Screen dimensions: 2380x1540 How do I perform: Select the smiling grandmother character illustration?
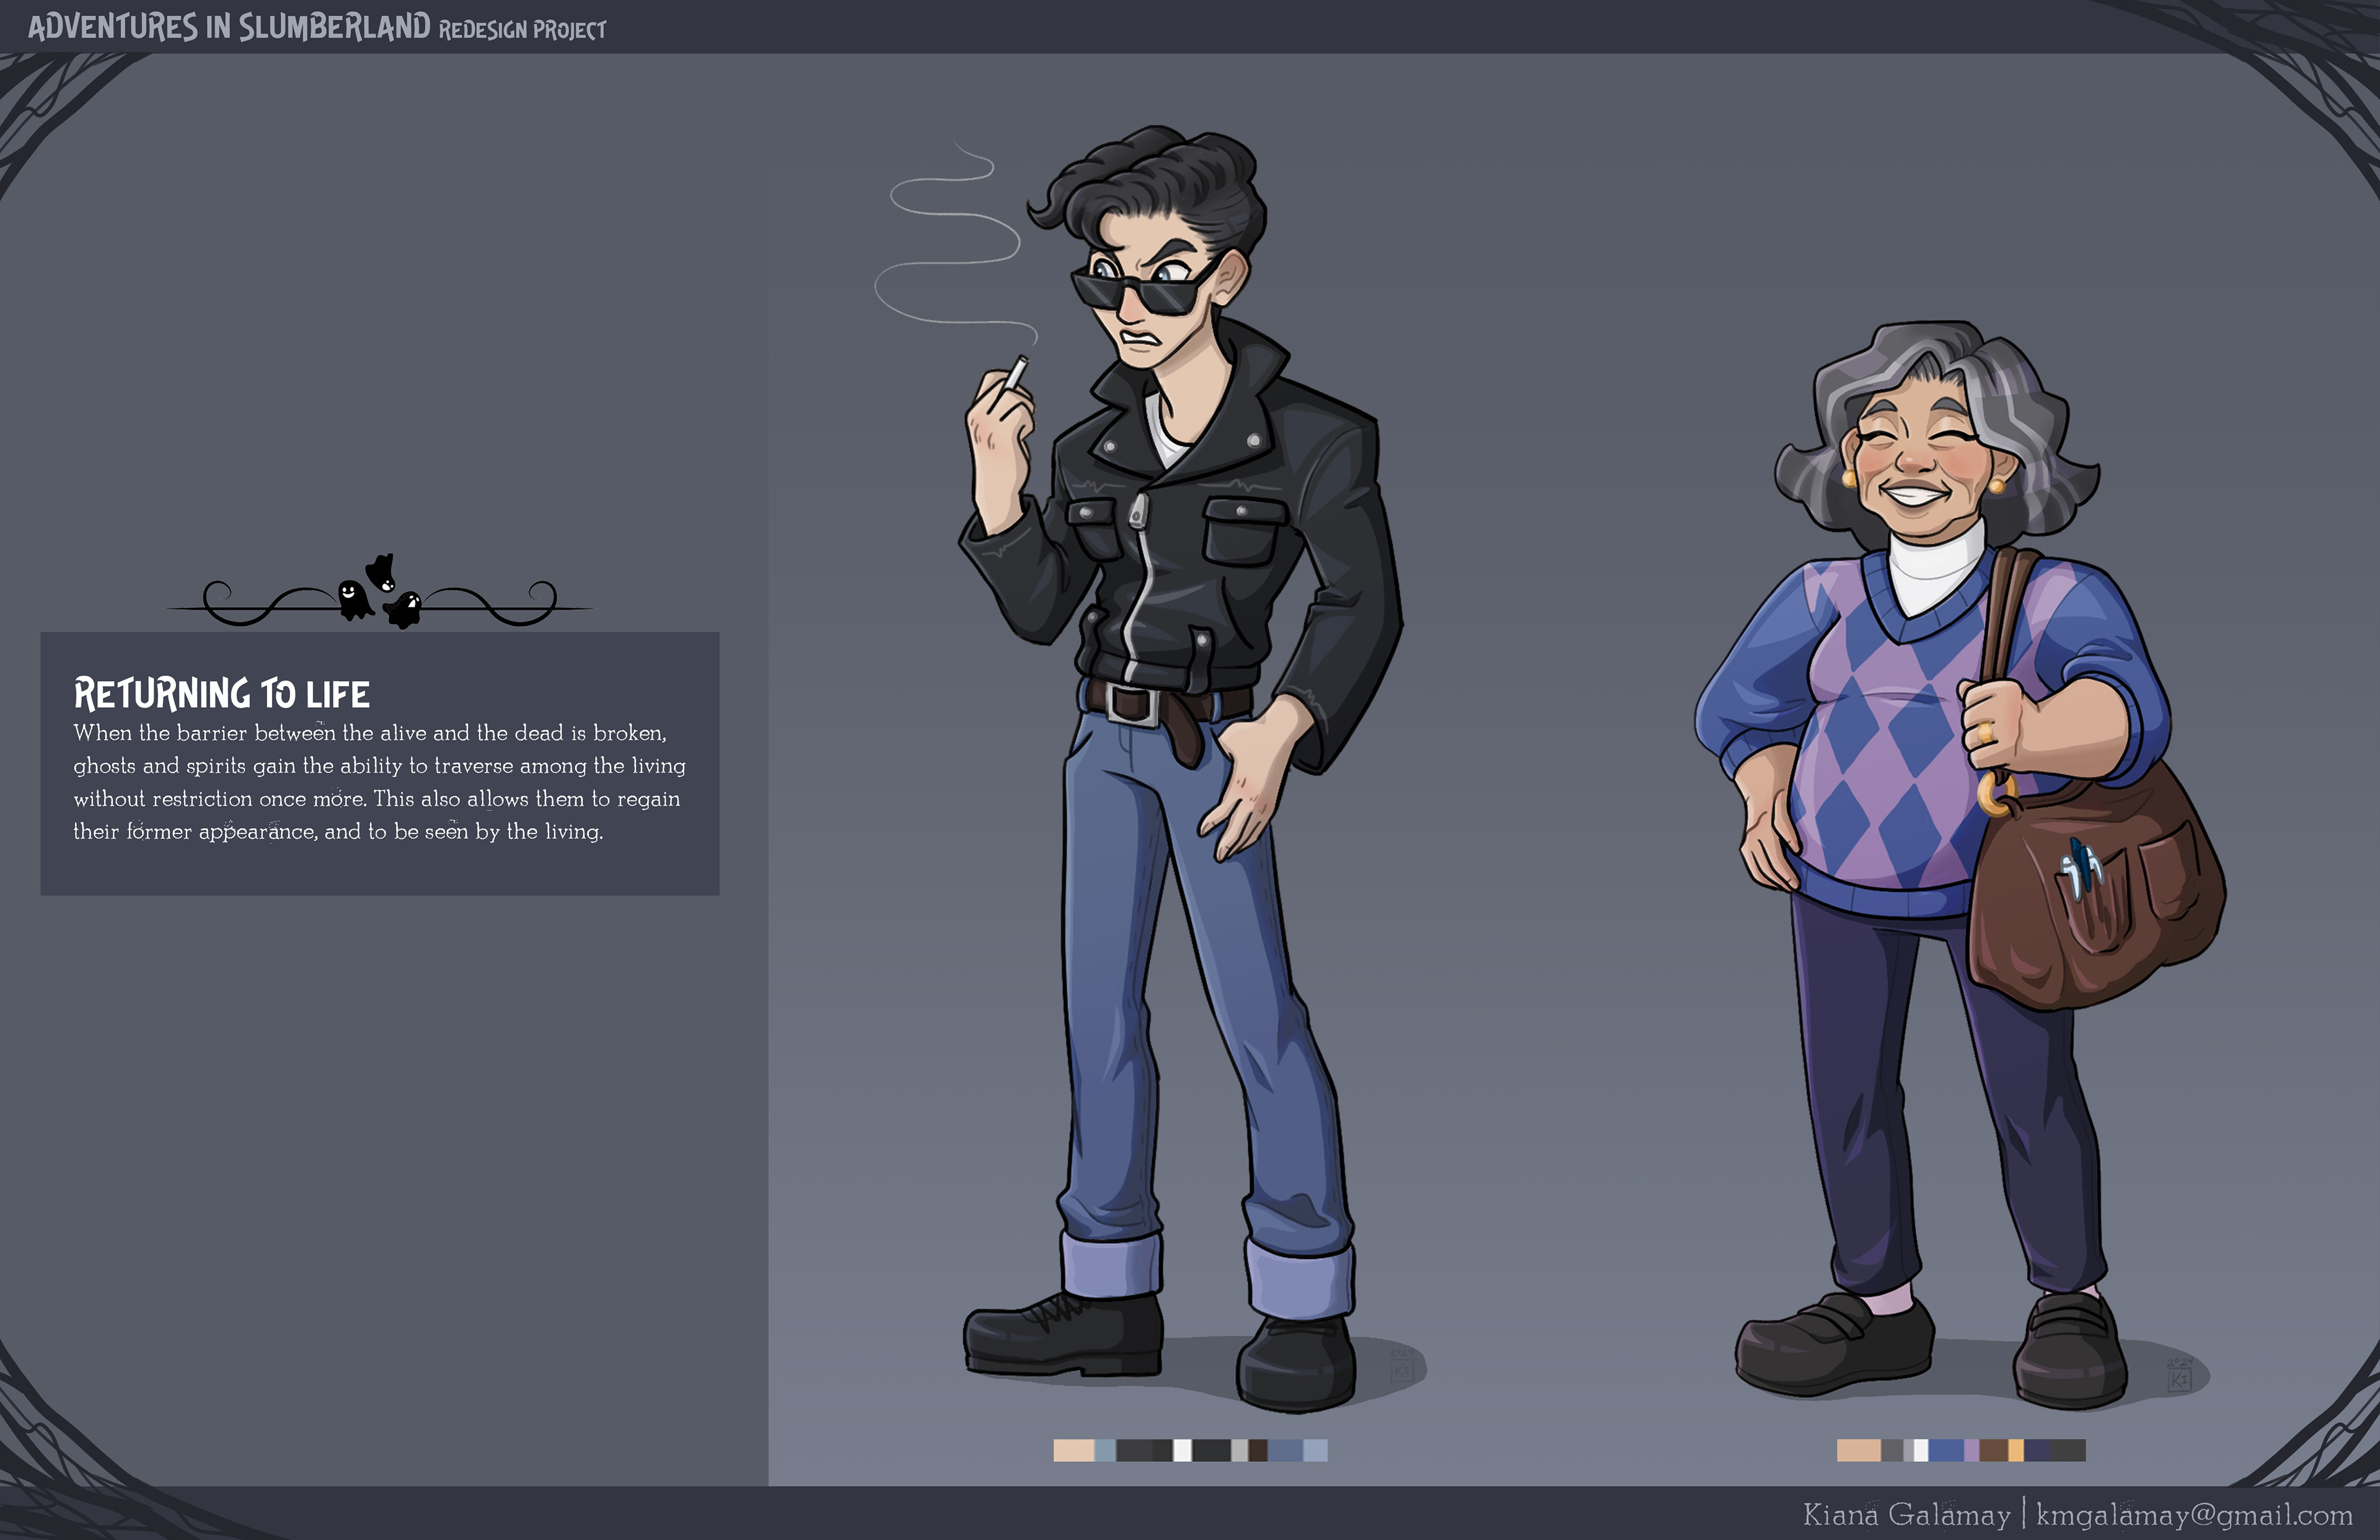click(x=1960, y=865)
